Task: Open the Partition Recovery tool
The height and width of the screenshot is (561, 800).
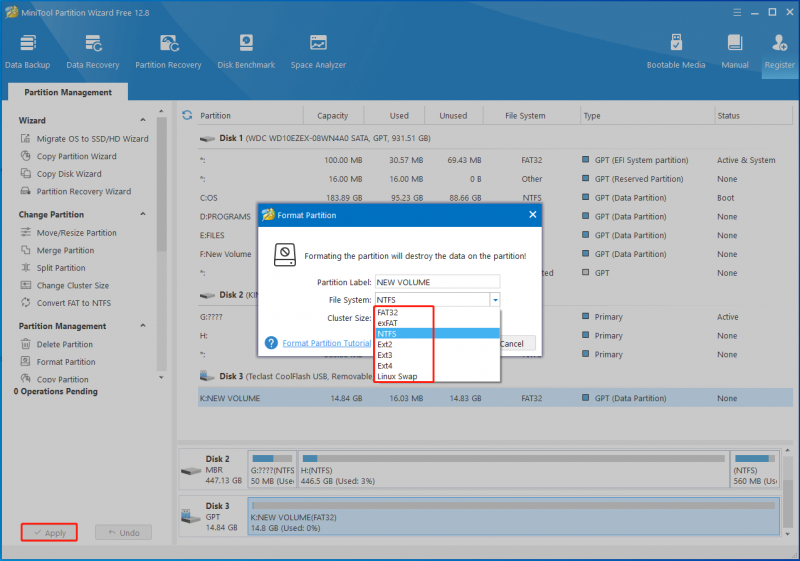Action: click(168, 52)
